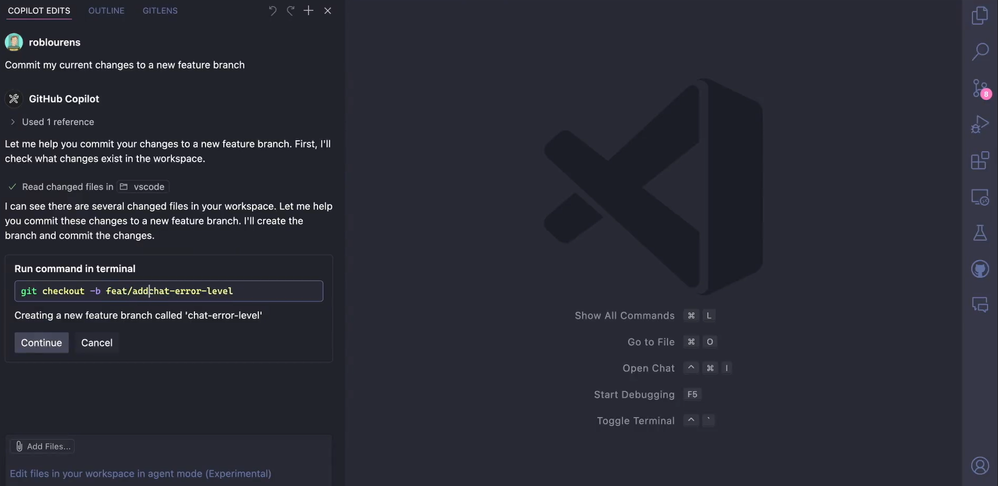The image size is (998, 486).
Task: Click Start Debugging shortcut hint
Action: click(647, 394)
